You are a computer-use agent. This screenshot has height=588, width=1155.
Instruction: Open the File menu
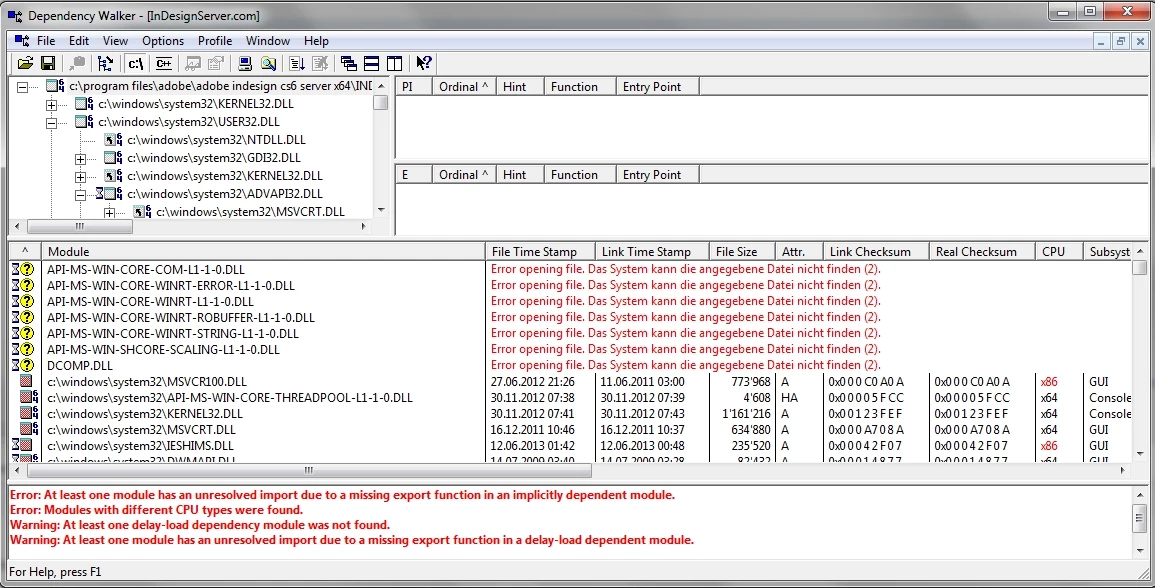[46, 41]
